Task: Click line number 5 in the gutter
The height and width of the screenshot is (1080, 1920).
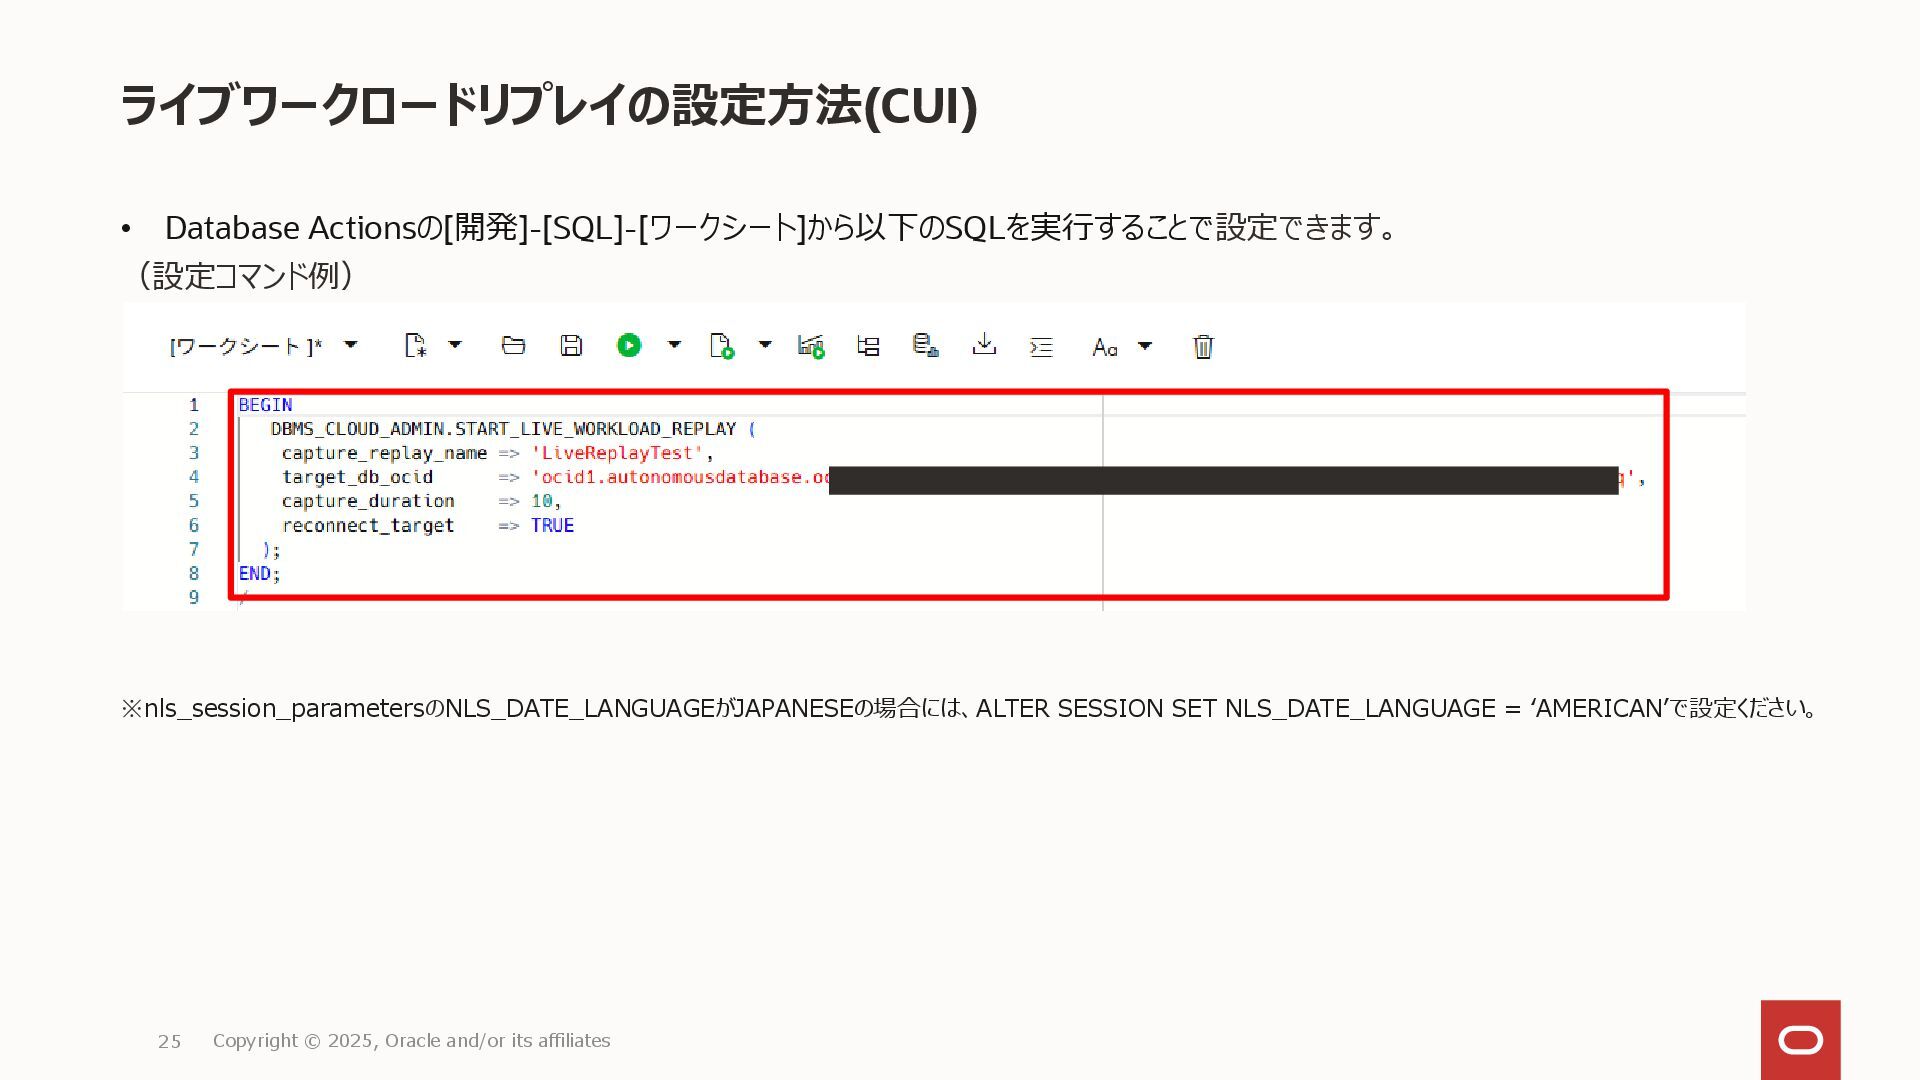Action: click(194, 501)
